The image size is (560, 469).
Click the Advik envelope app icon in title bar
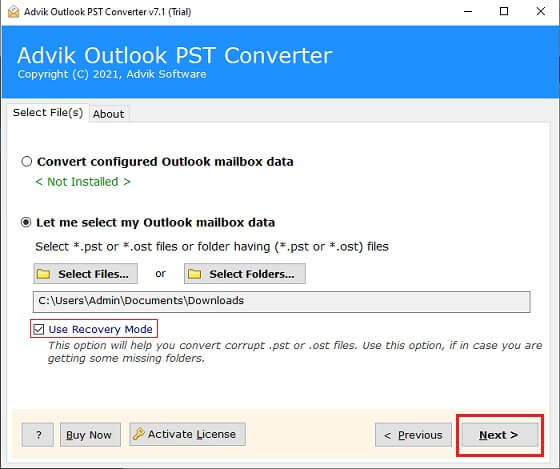point(13,12)
